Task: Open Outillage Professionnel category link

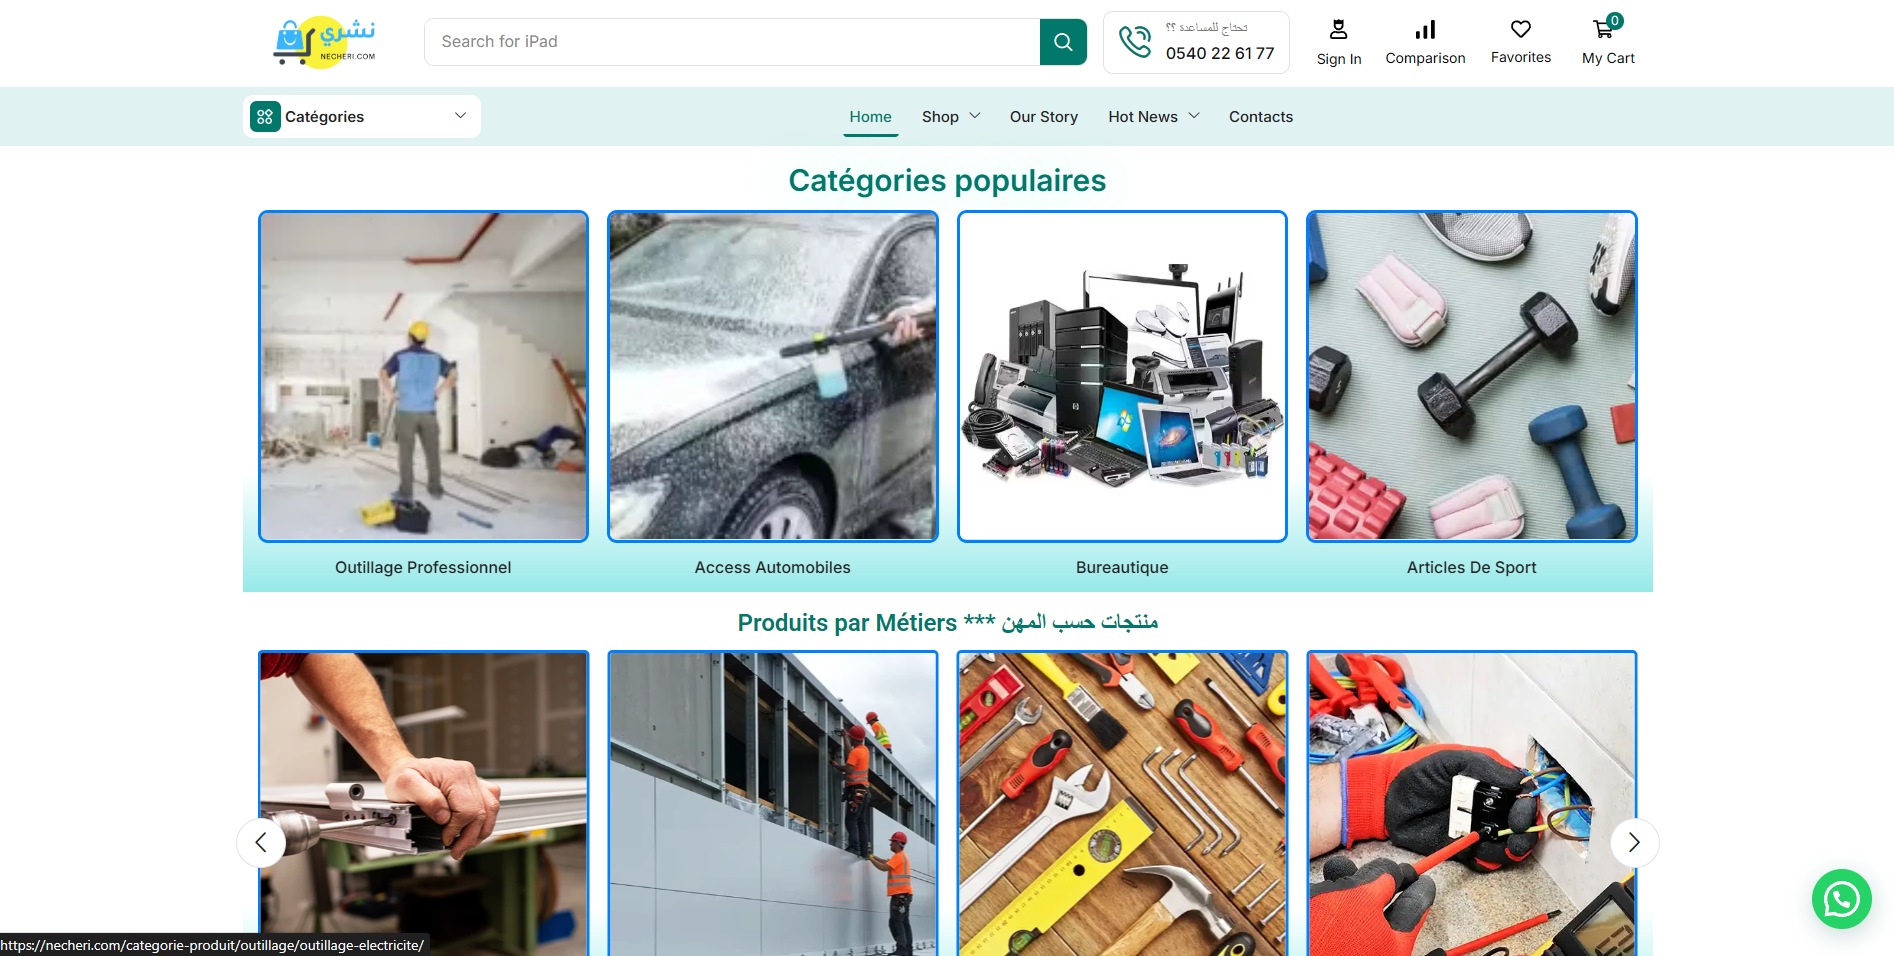Action: coord(423,567)
